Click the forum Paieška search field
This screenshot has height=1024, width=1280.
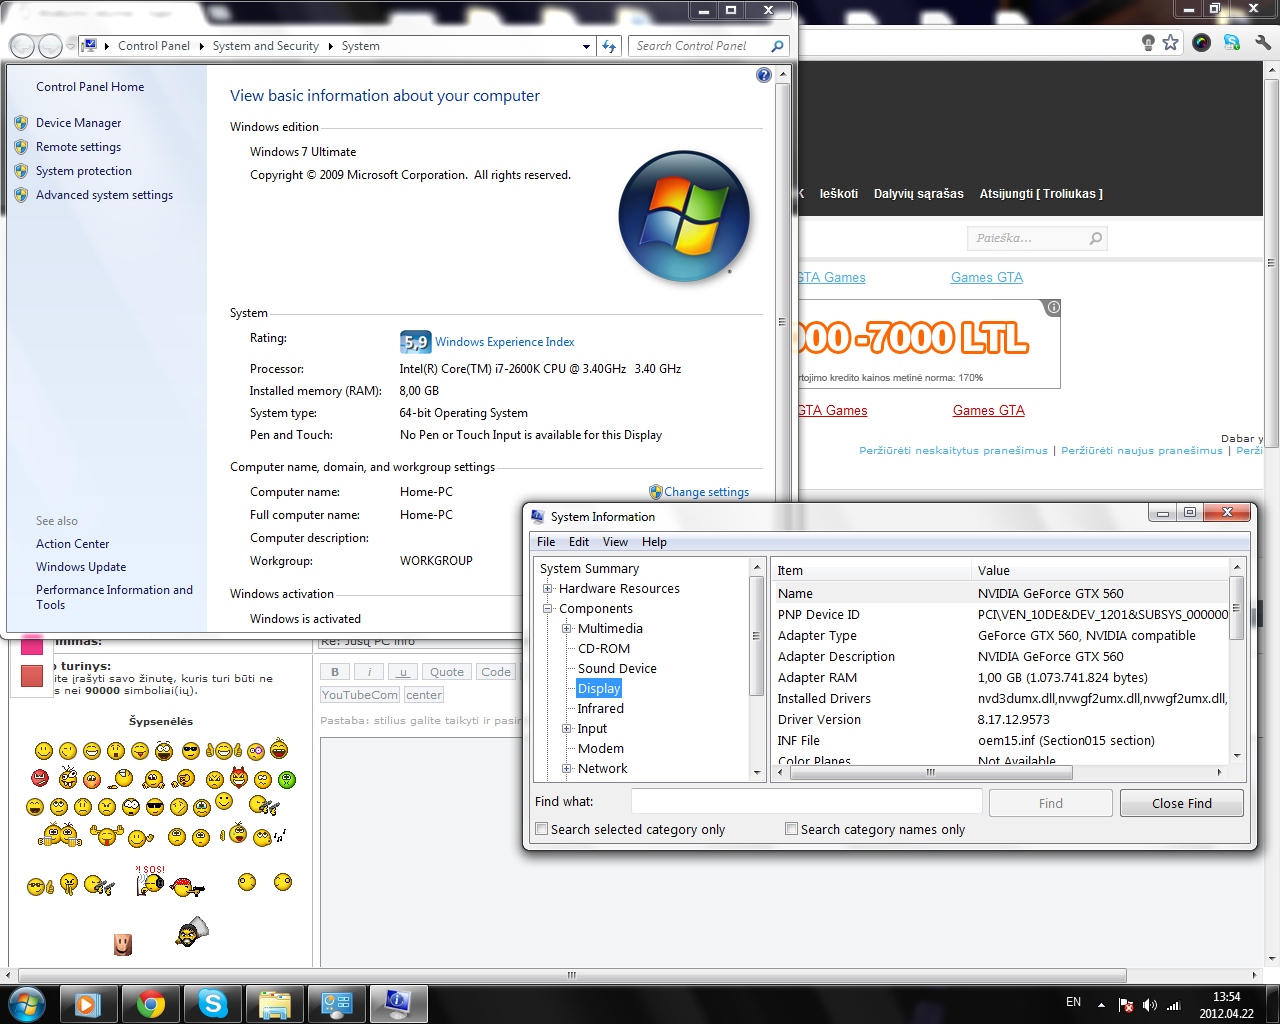[x=1028, y=238]
